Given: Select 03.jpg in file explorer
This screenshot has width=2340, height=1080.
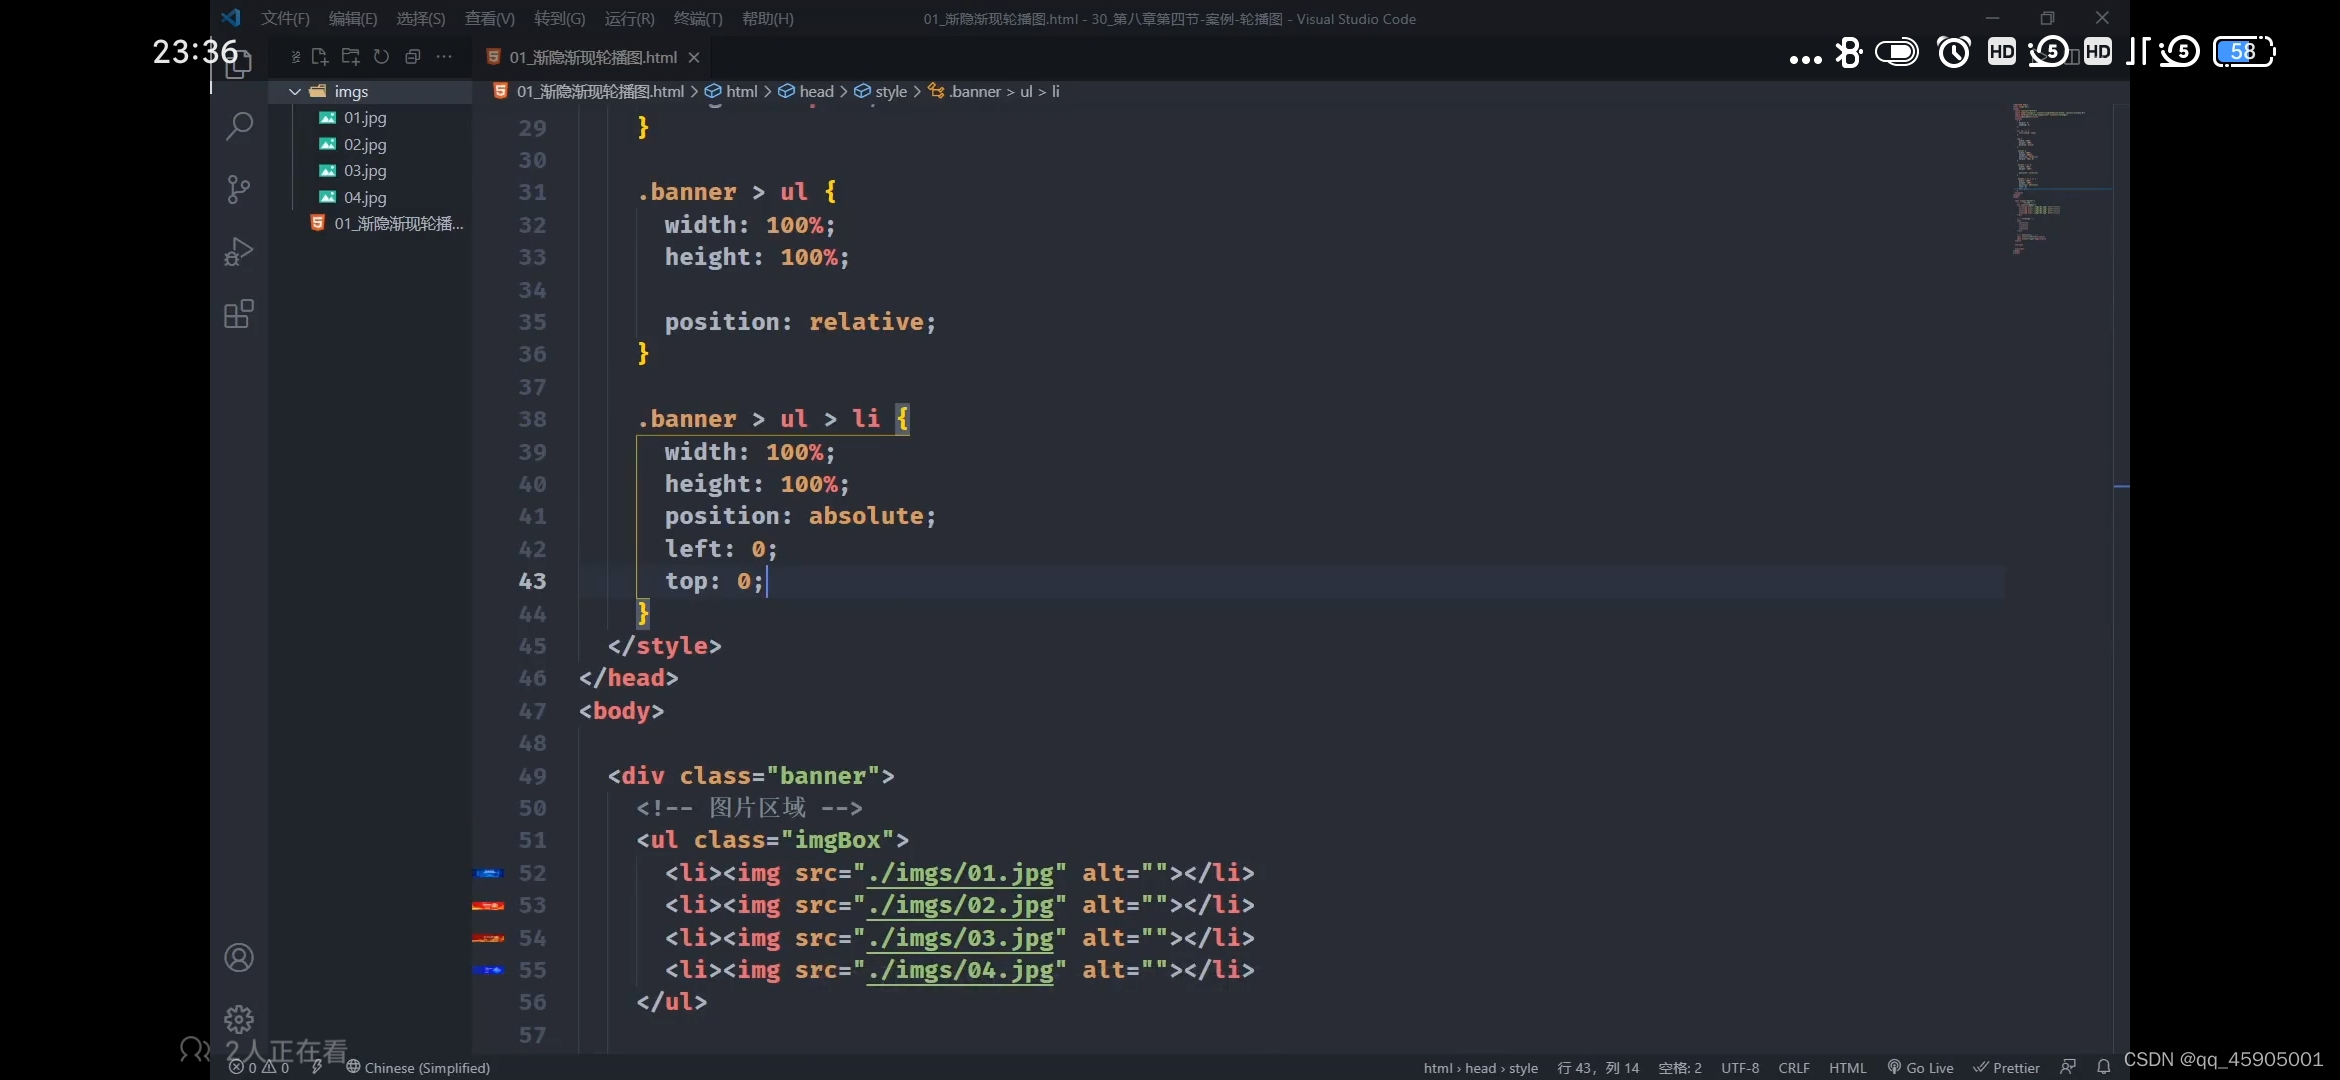Looking at the screenshot, I should pyautogui.click(x=365, y=171).
